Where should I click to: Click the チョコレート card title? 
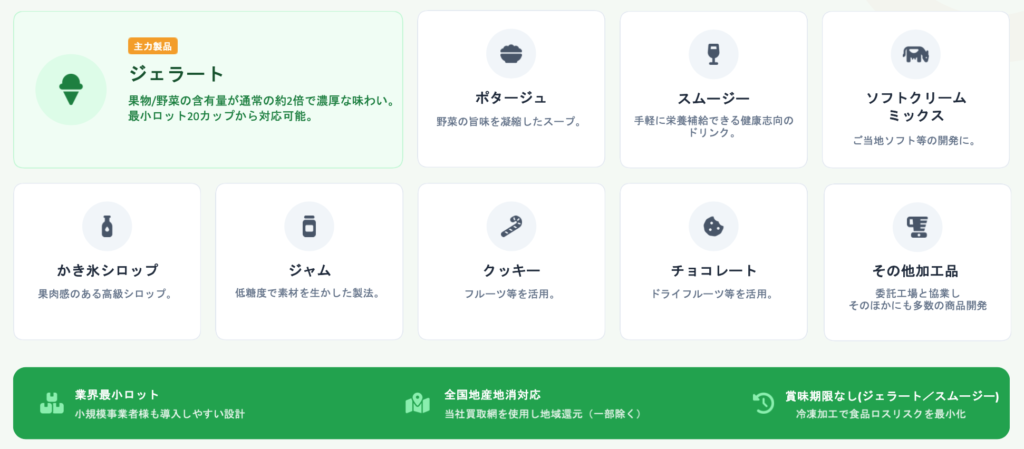[713, 270]
